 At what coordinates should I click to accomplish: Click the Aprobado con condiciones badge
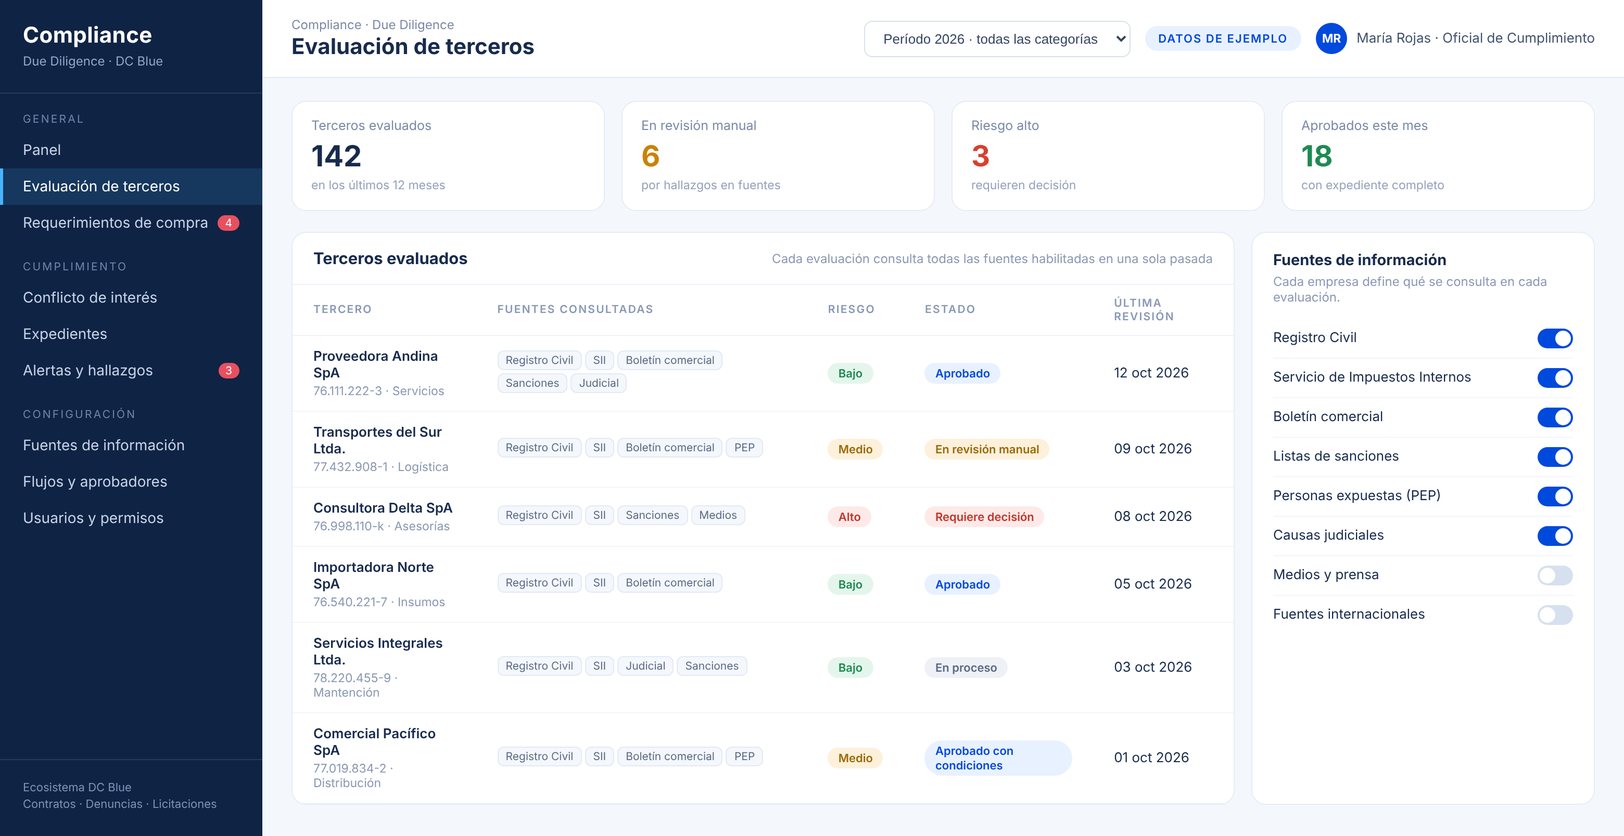pyautogui.click(x=997, y=758)
